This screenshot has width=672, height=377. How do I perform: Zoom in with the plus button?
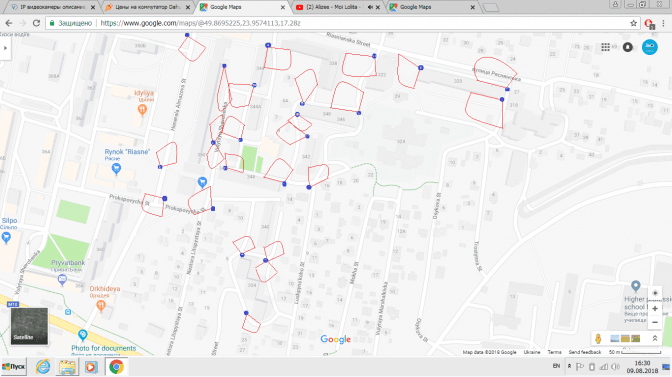click(655, 308)
